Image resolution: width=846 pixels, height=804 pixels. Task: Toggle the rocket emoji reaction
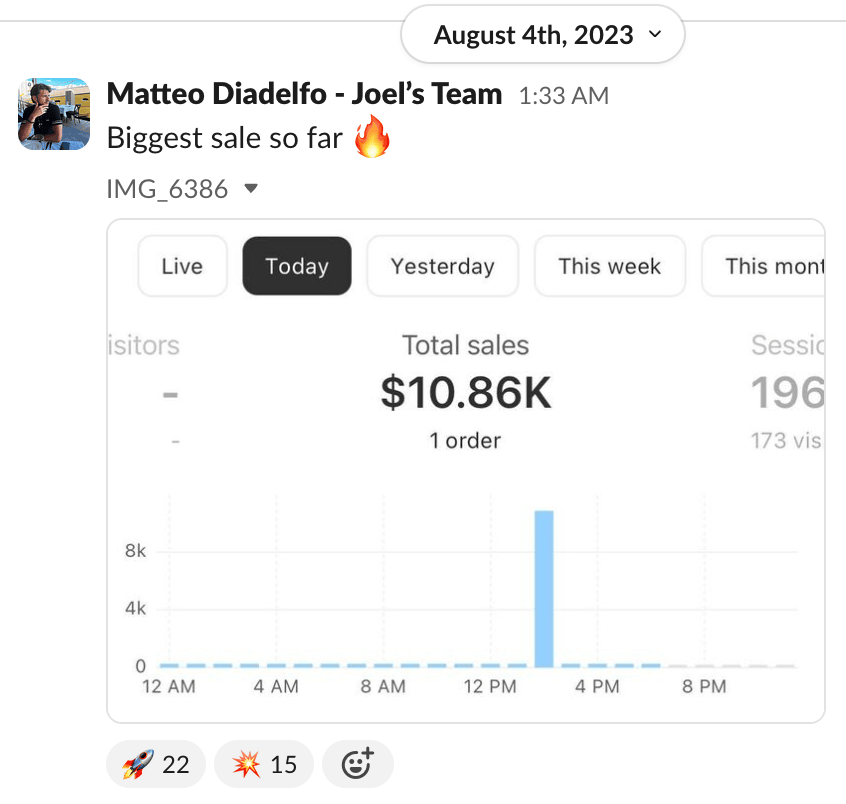pos(155,765)
